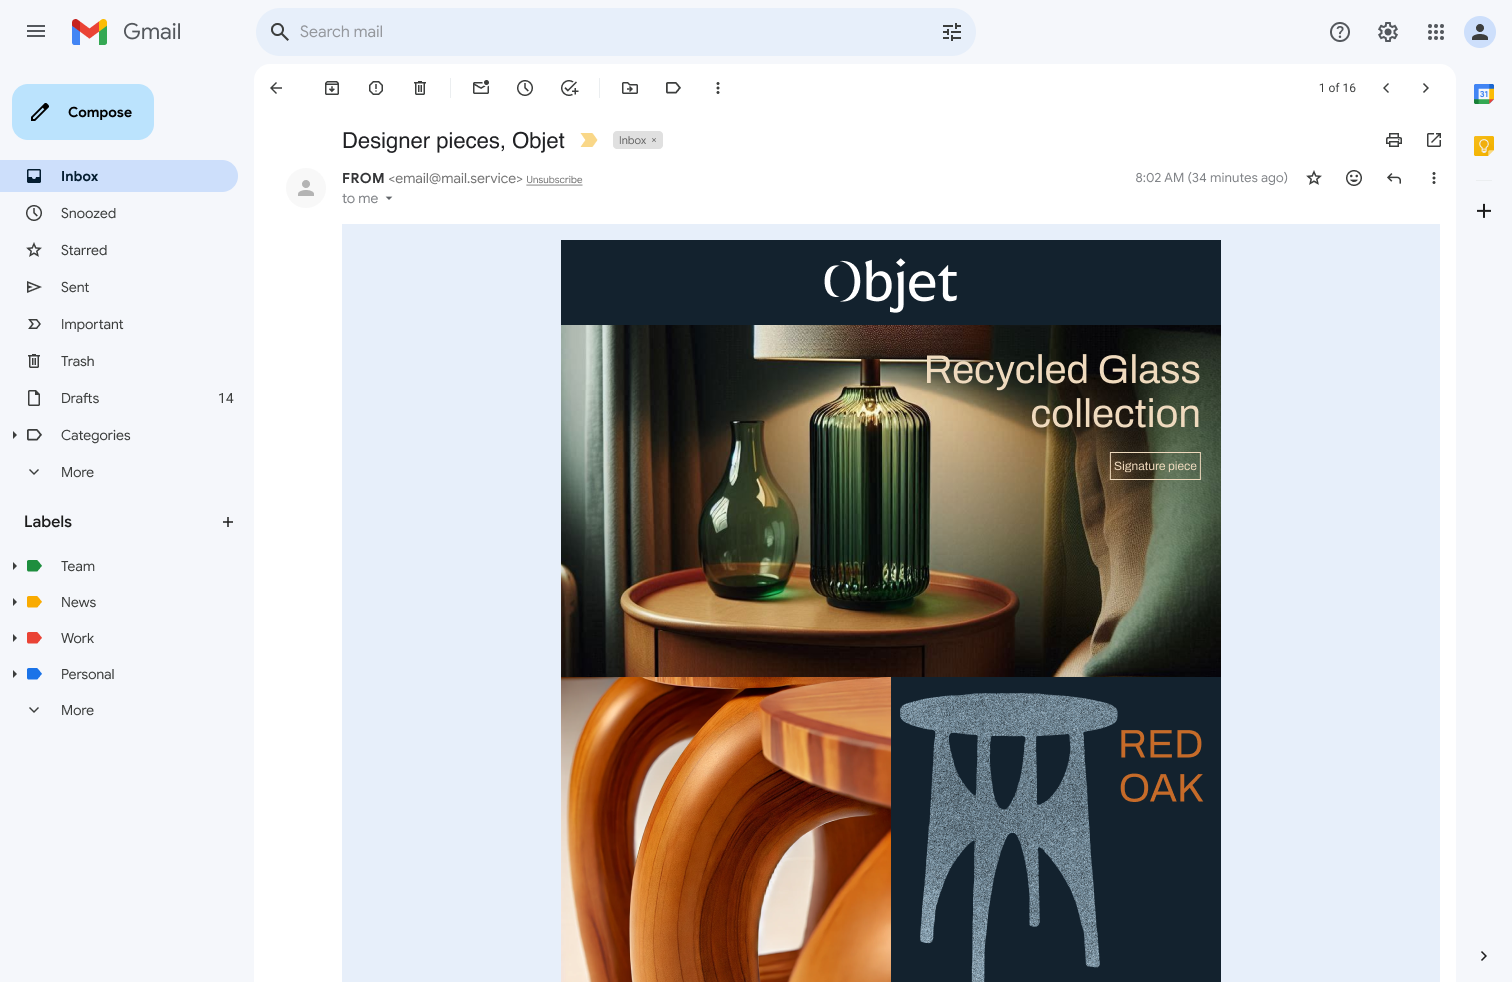Screen dimensions: 1512x982
Task: Open the Google account avatar
Action: [1479, 32]
